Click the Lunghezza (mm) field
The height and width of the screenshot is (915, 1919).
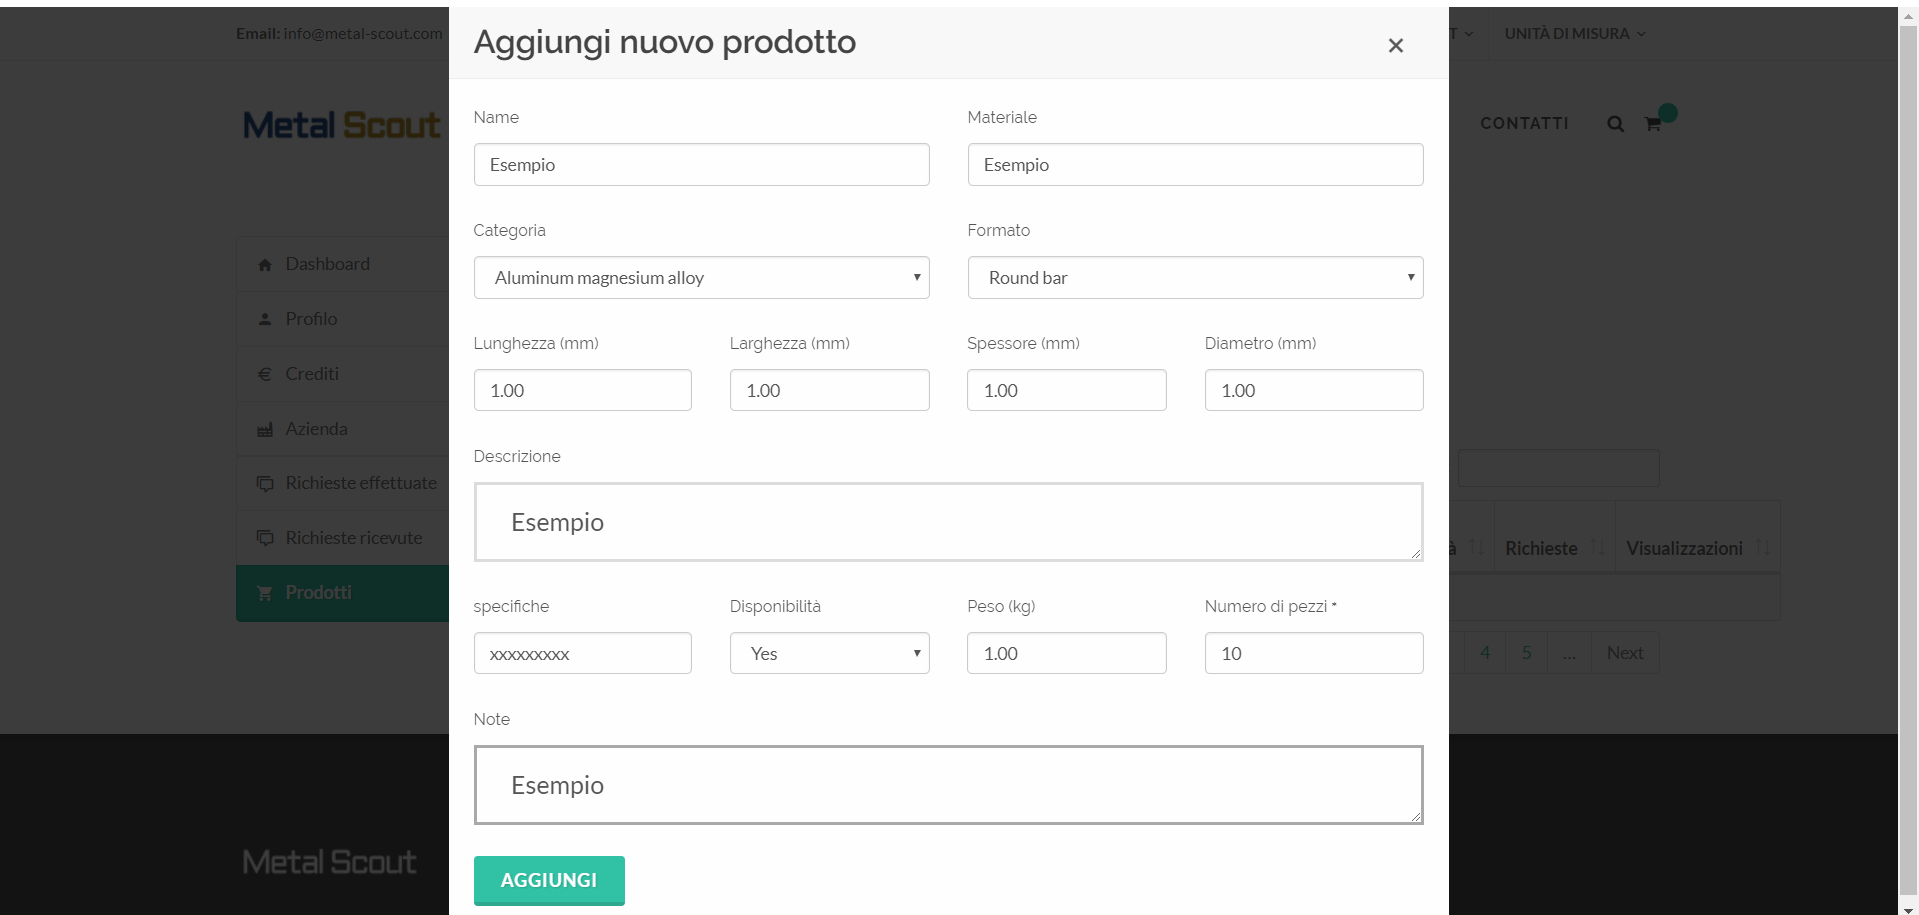click(582, 390)
